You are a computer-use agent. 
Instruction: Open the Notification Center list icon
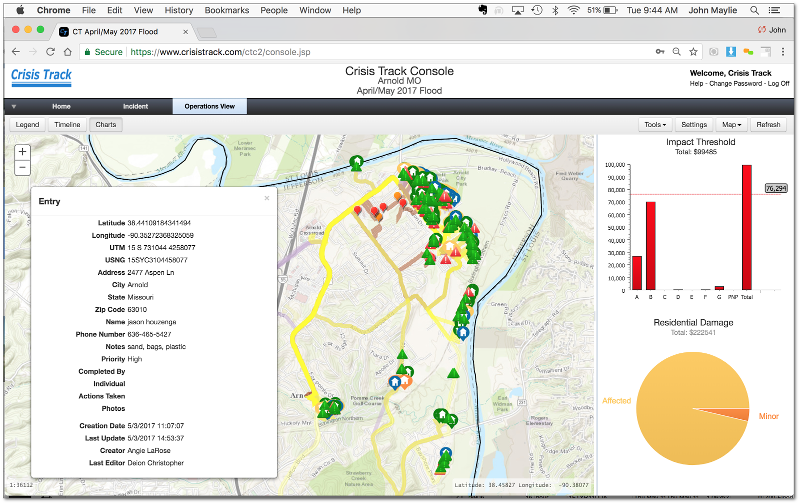click(774, 10)
